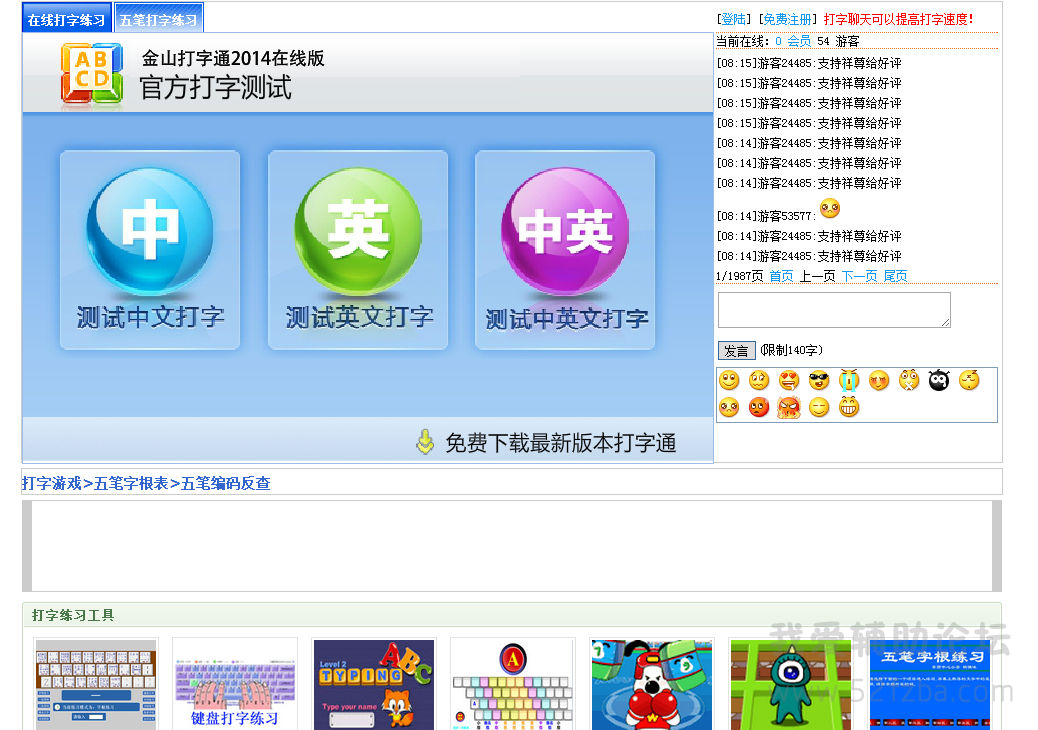Viewport: 1038px width, 730px height.
Task: Open the Level 2 TYPING ABC game thumbnail
Action: click(x=374, y=684)
